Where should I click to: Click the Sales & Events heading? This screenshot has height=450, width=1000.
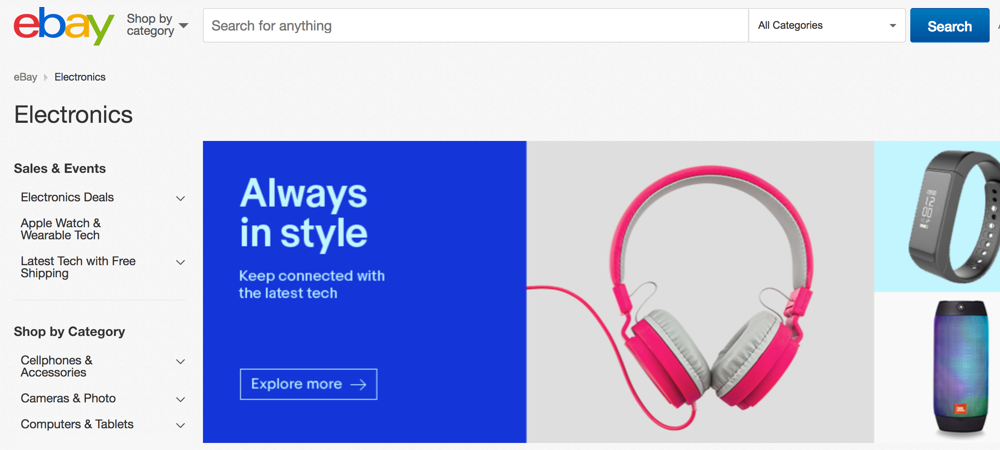(60, 169)
